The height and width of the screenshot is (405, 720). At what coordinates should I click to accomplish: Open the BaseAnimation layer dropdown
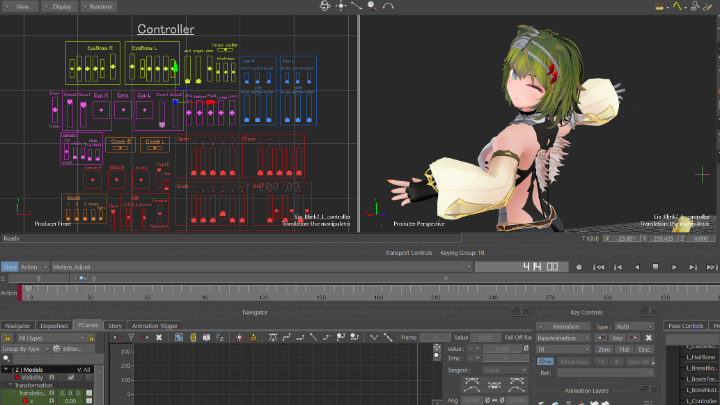point(563,338)
